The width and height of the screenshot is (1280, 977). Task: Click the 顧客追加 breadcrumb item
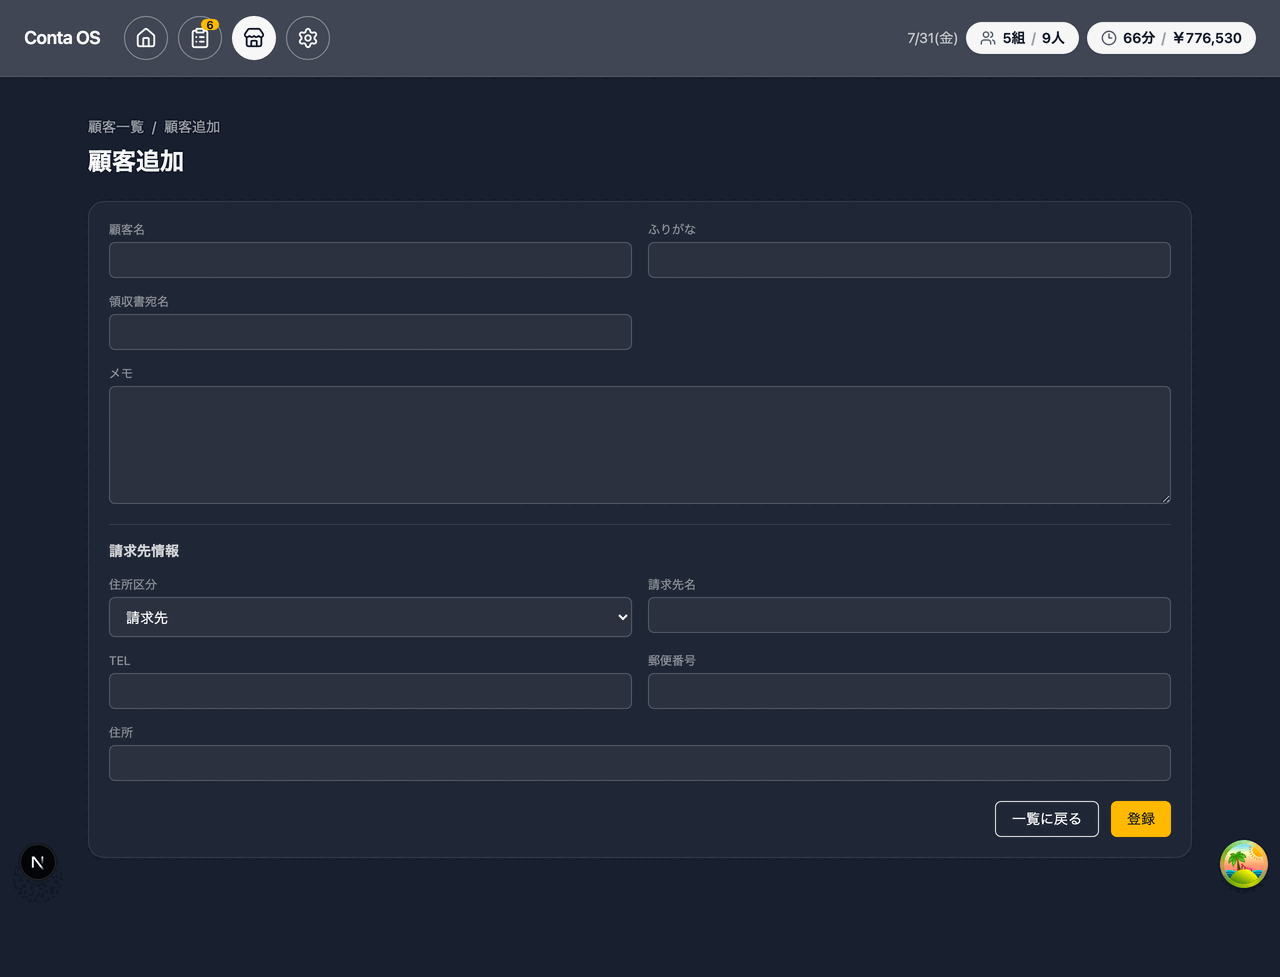pyautogui.click(x=192, y=127)
